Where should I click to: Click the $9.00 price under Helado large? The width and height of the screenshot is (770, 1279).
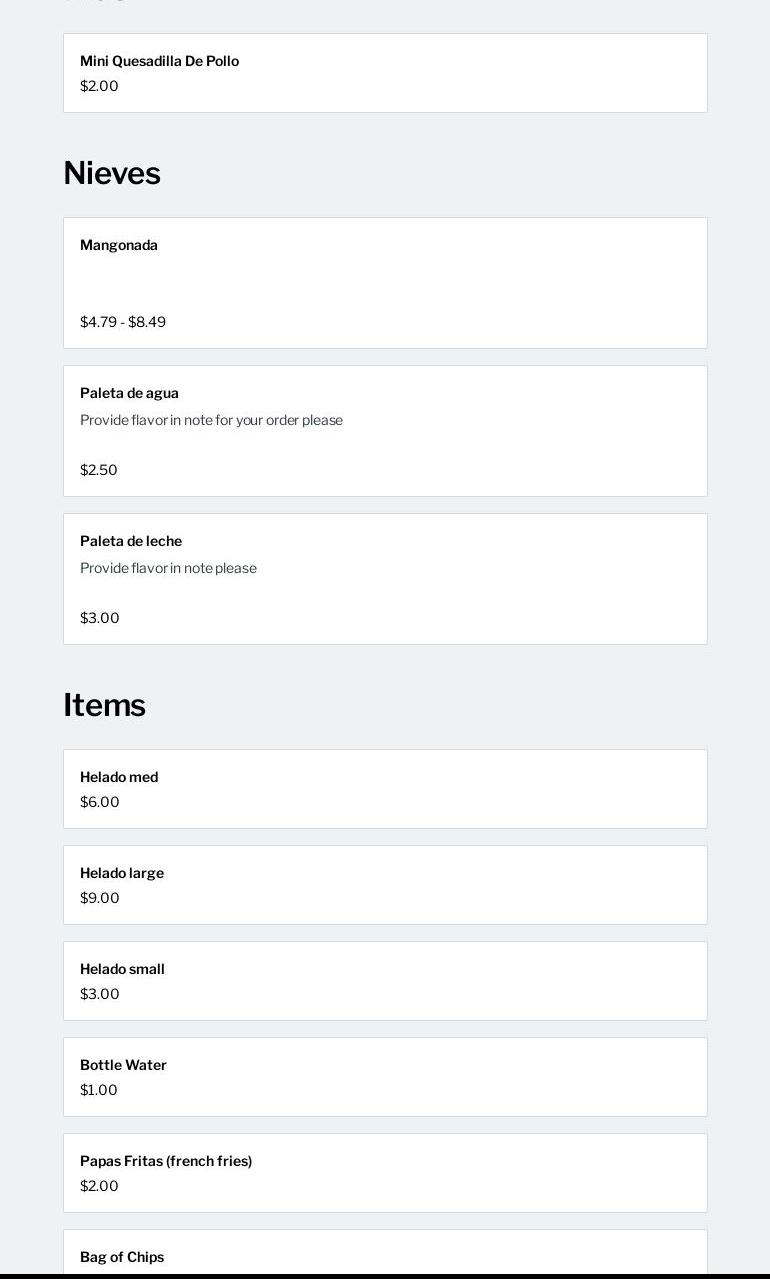coord(100,898)
